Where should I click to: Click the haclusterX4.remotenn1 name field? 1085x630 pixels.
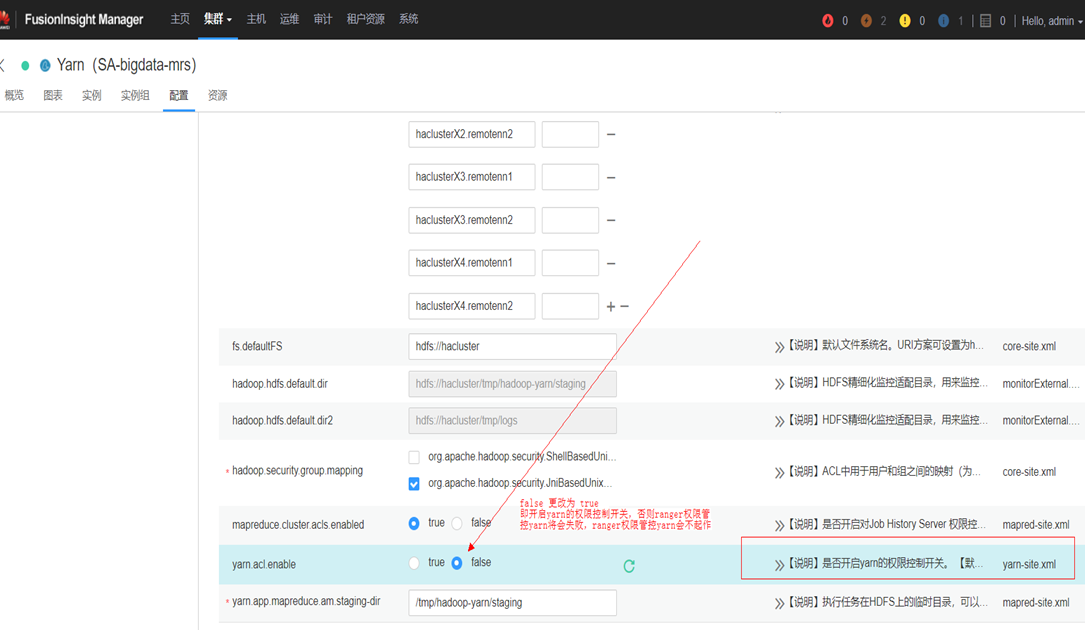(x=471, y=263)
